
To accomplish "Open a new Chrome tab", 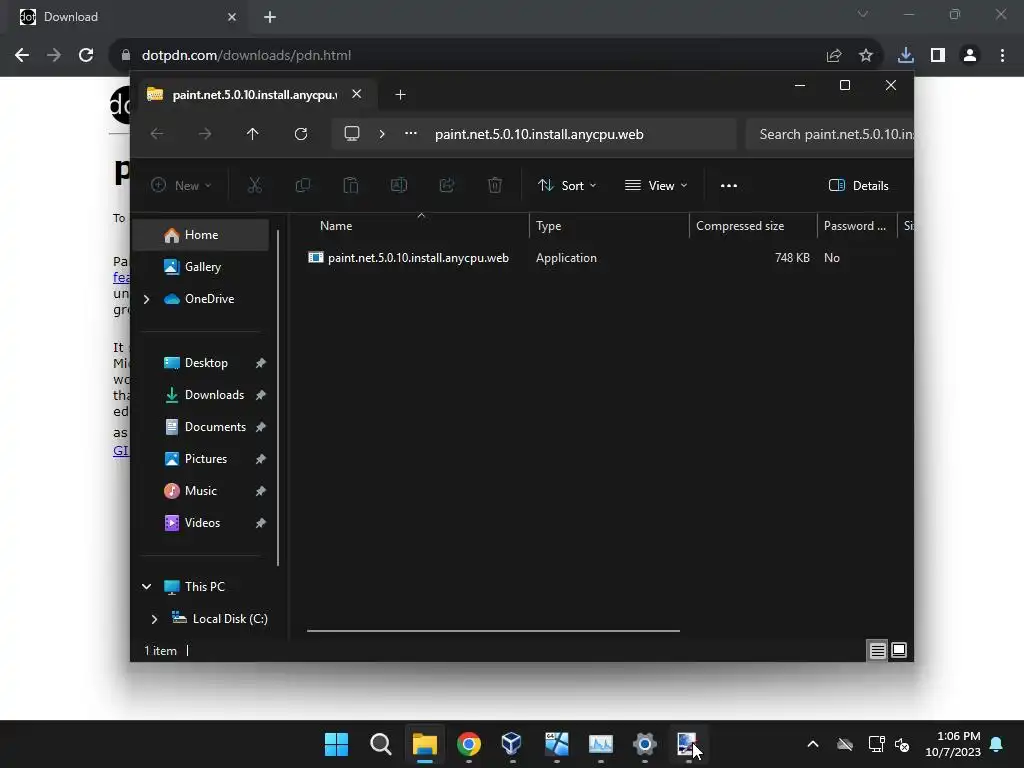I will coord(270,17).
